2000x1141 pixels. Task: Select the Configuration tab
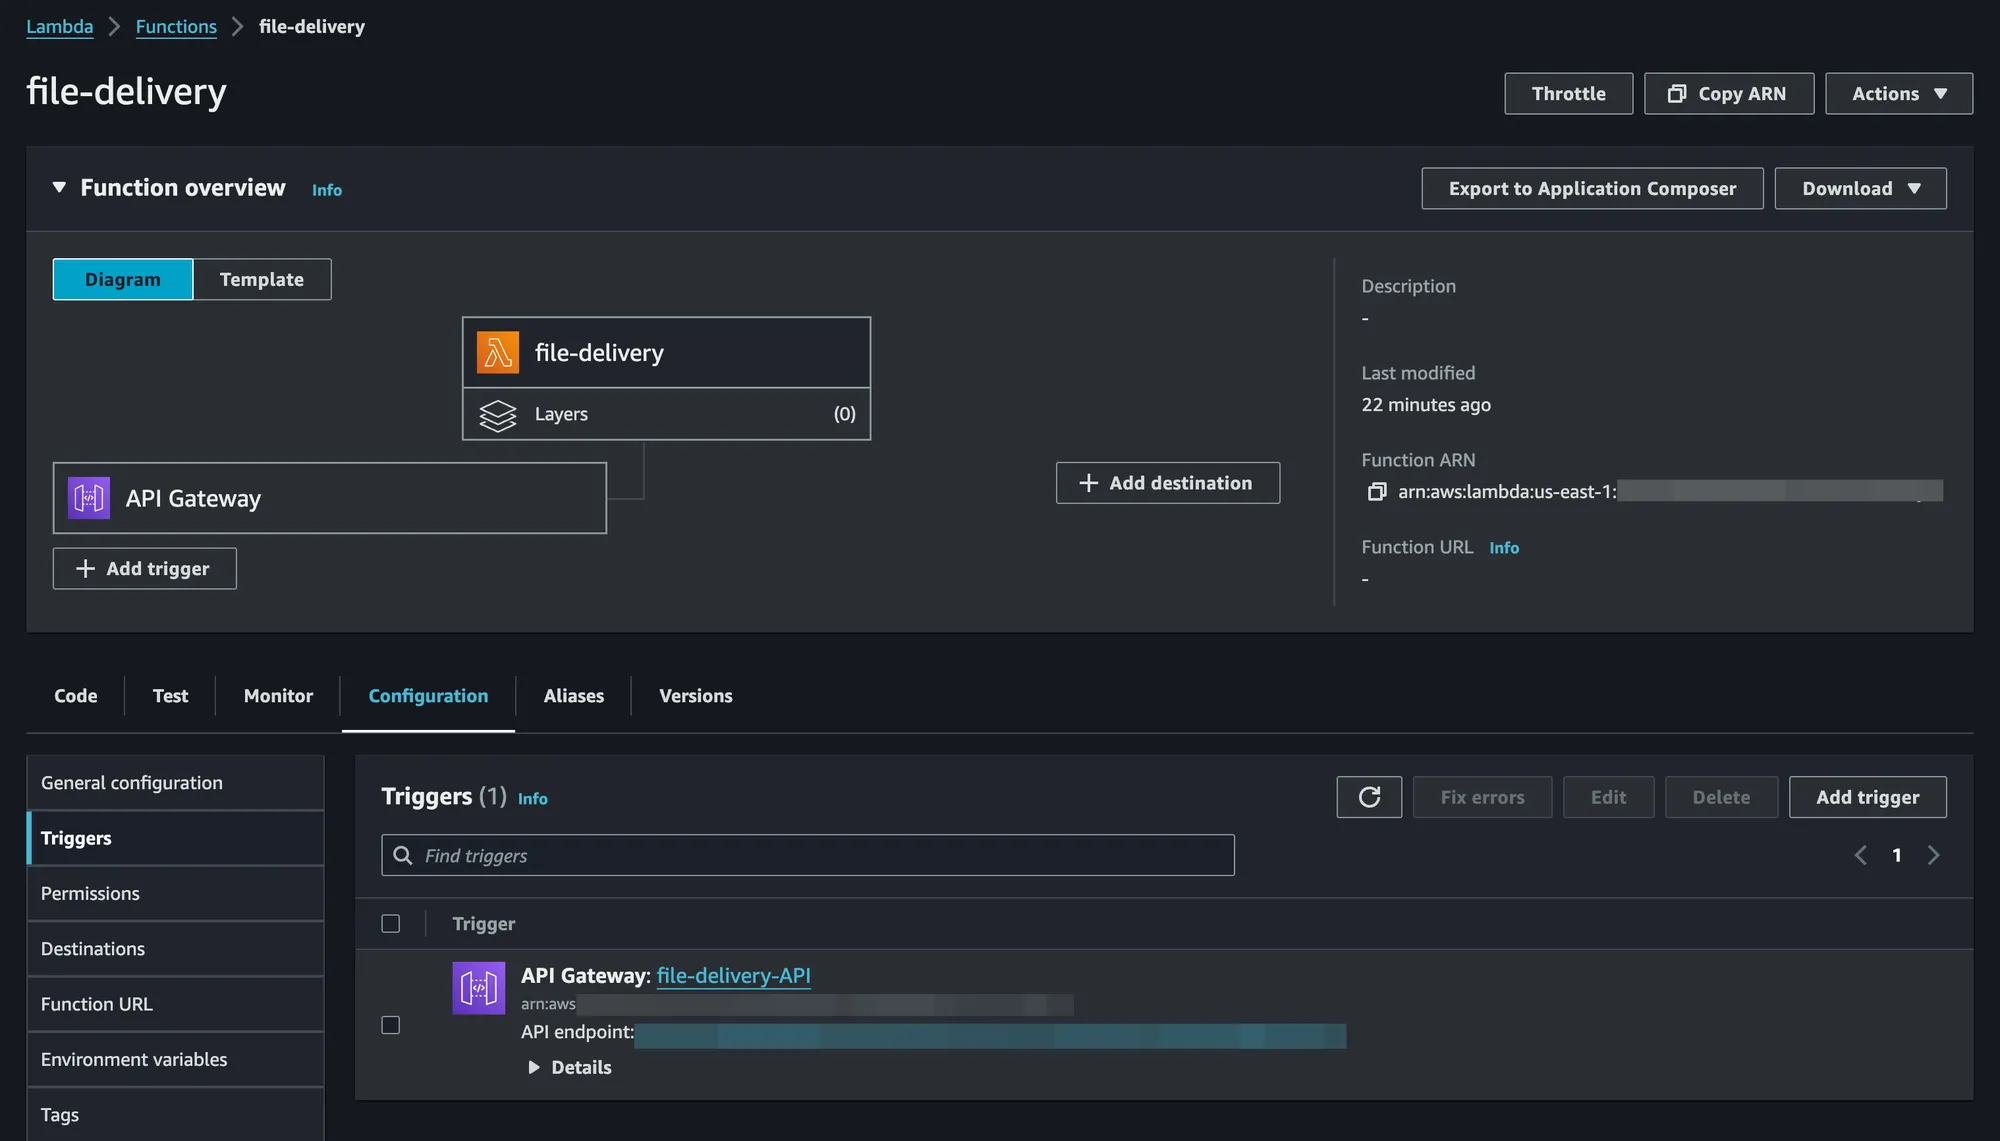coord(428,696)
